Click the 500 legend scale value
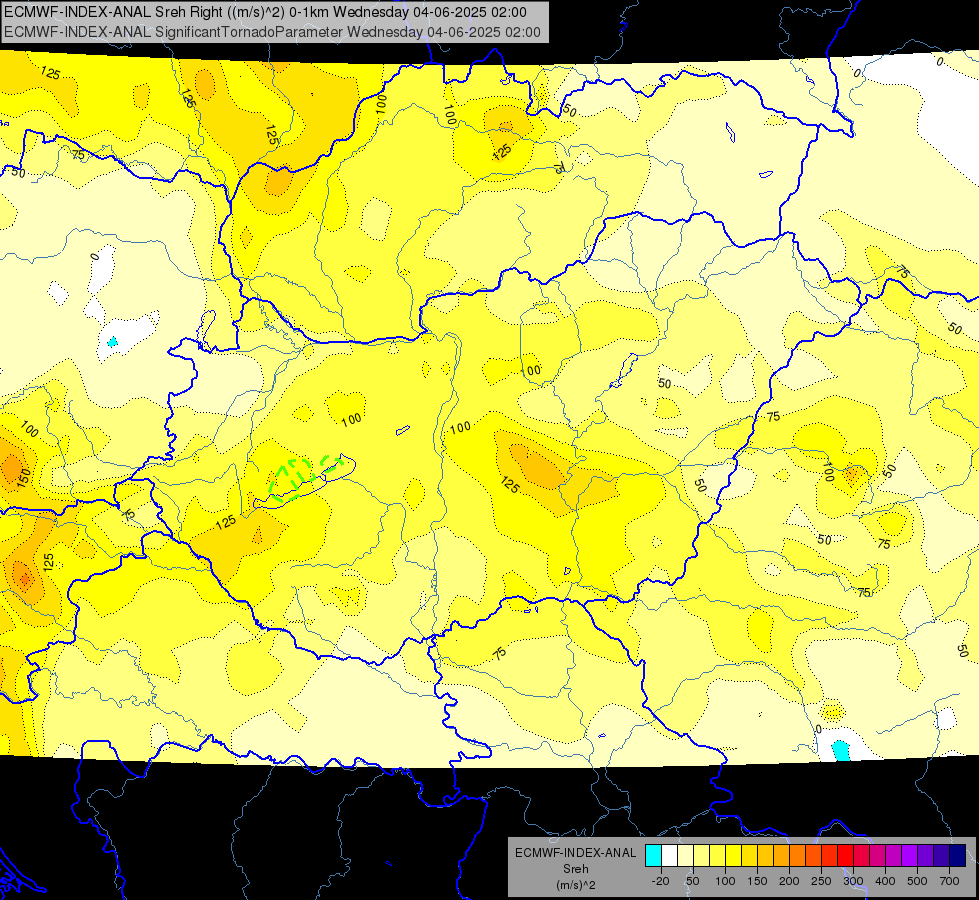 coord(917,881)
